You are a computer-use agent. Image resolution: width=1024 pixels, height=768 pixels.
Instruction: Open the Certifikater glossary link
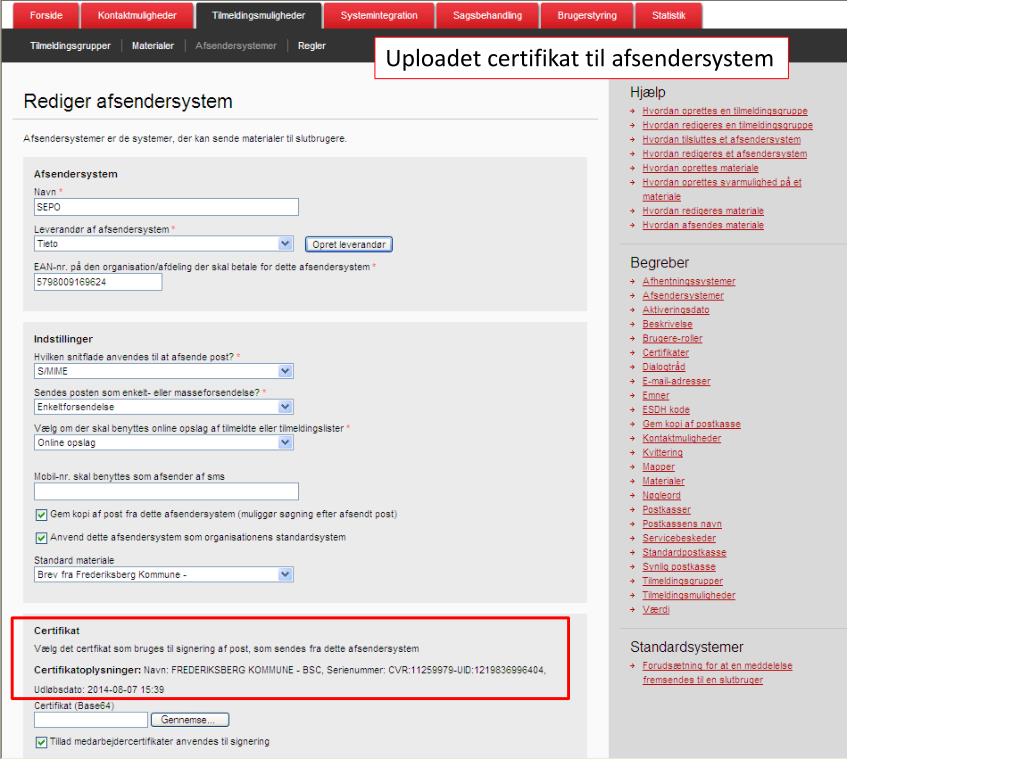pos(665,353)
